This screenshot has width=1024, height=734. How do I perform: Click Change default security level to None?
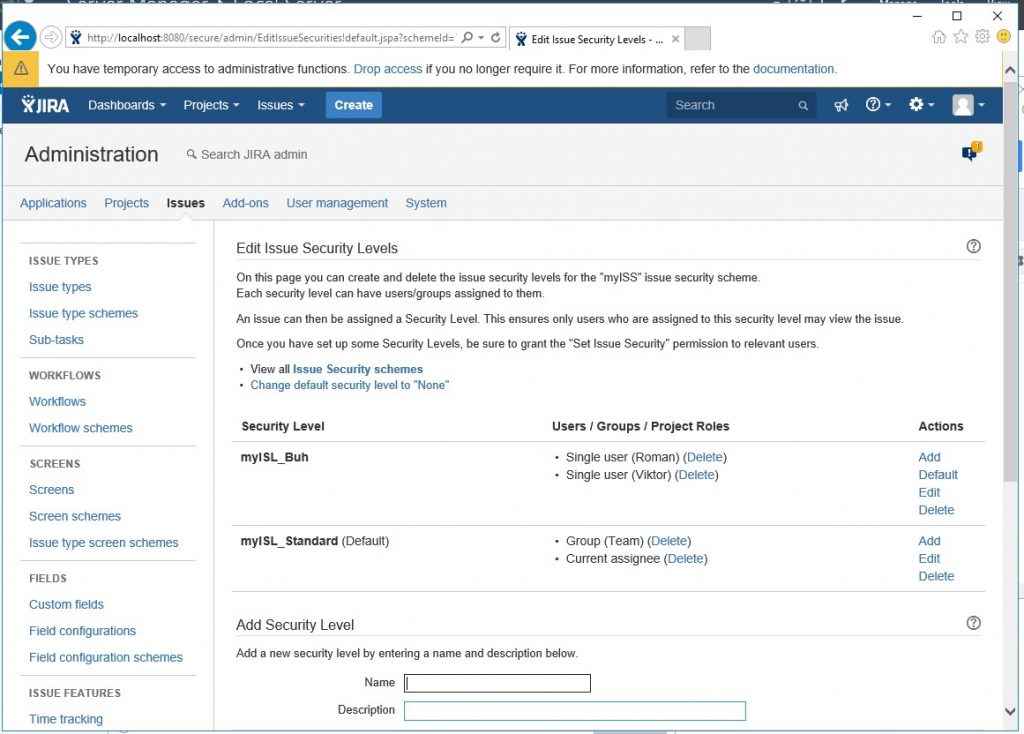[x=349, y=385]
